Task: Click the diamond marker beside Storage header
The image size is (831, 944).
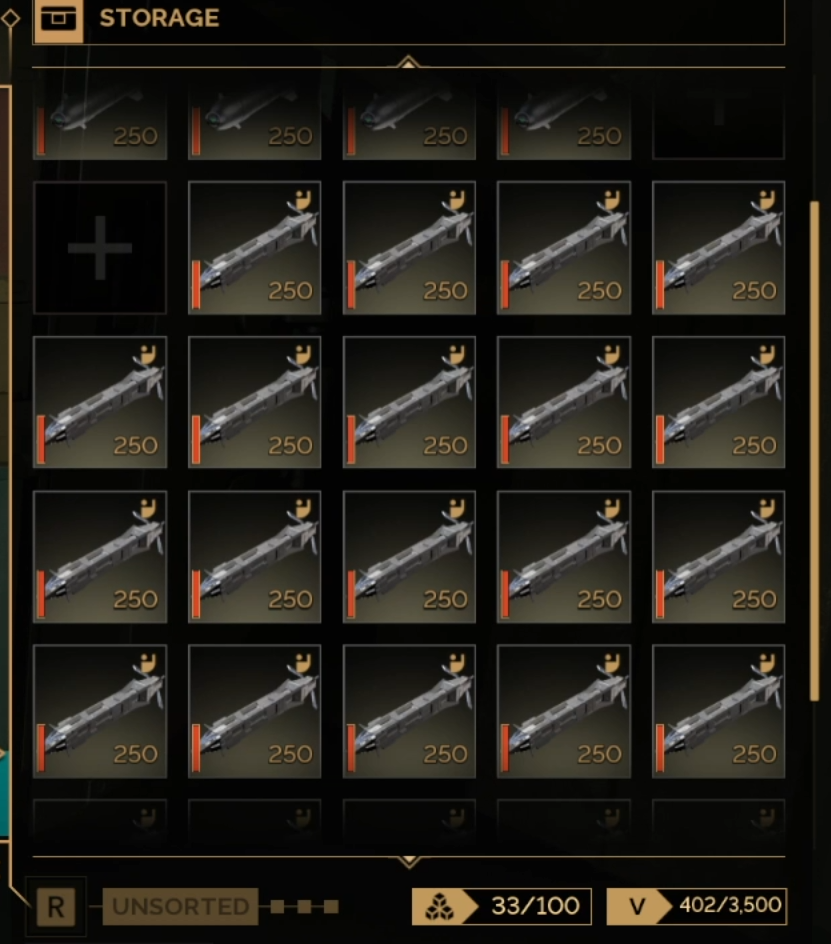Action: (x=10, y=19)
